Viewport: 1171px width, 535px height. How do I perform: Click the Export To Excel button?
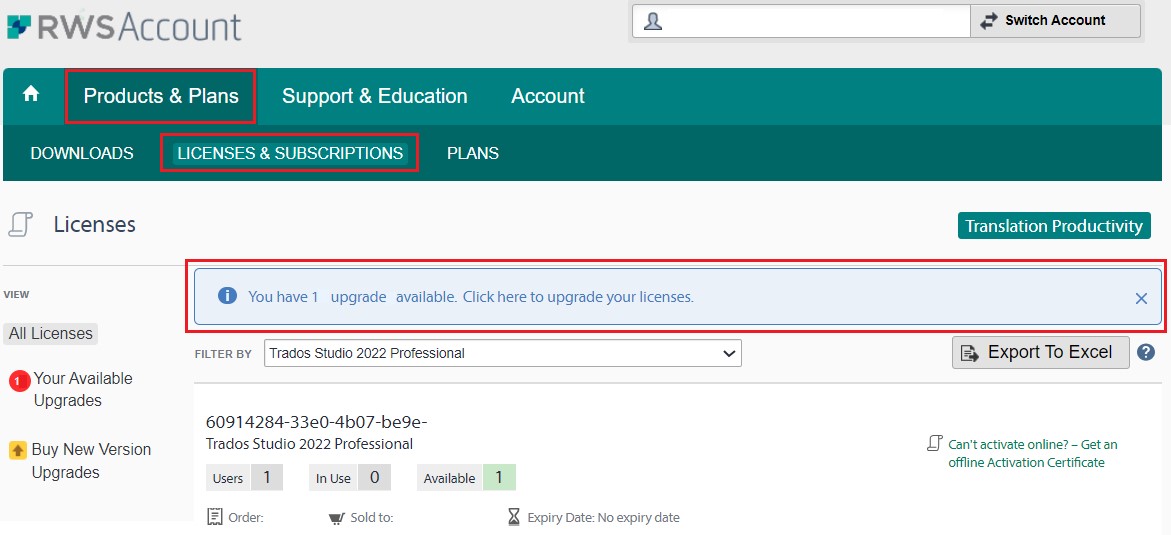click(1040, 352)
